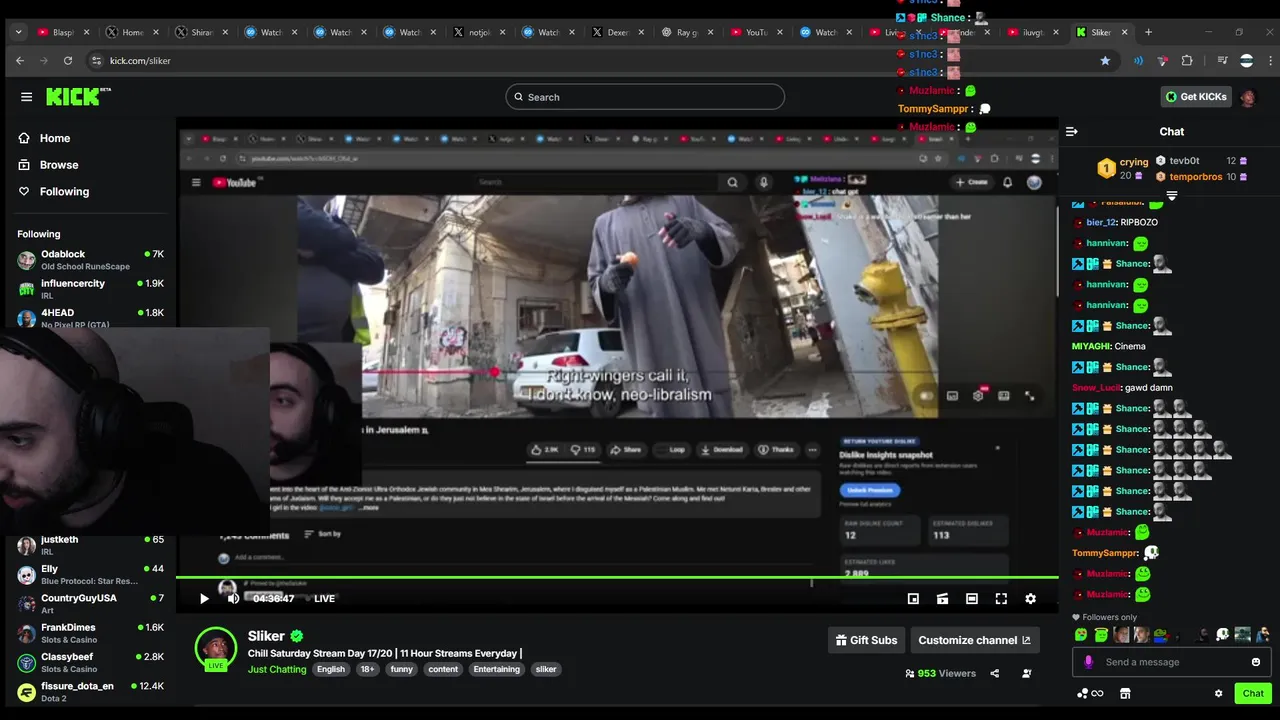This screenshot has width=1280, height=720.
Task: Click the Send a message box
Action: [x=1172, y=662]
